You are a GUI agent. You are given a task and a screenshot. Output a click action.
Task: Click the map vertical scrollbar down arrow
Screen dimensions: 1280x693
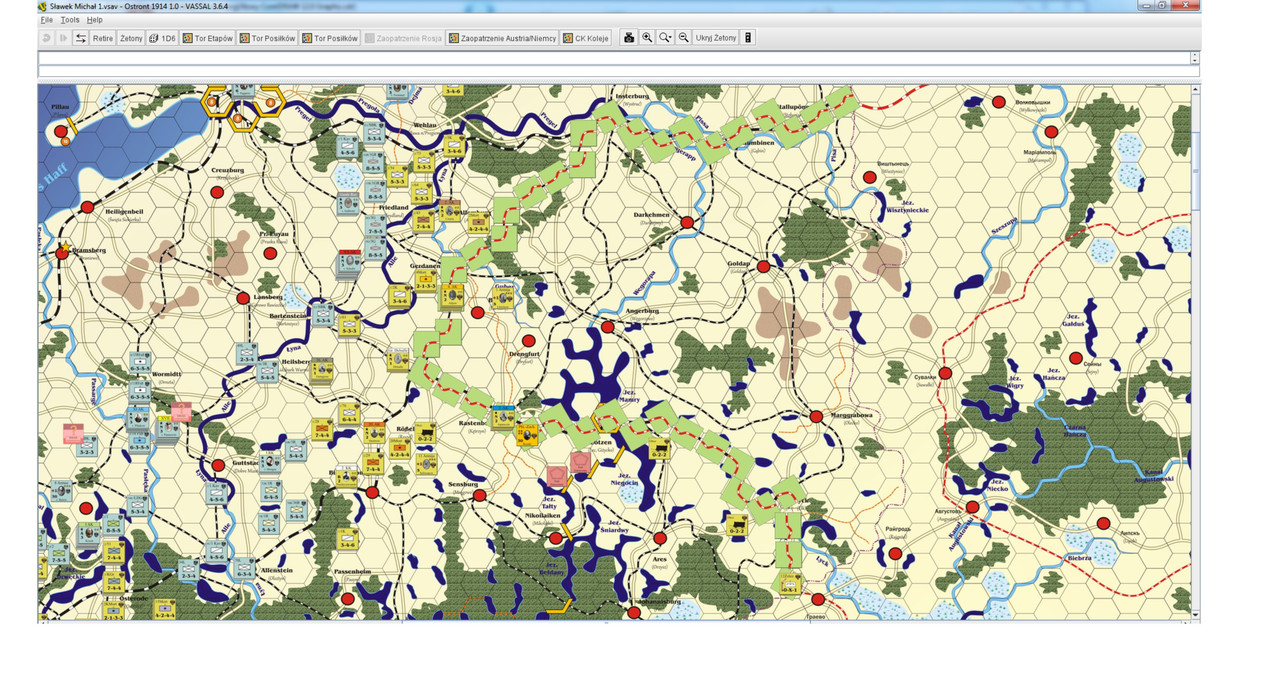pos(1196,614)
